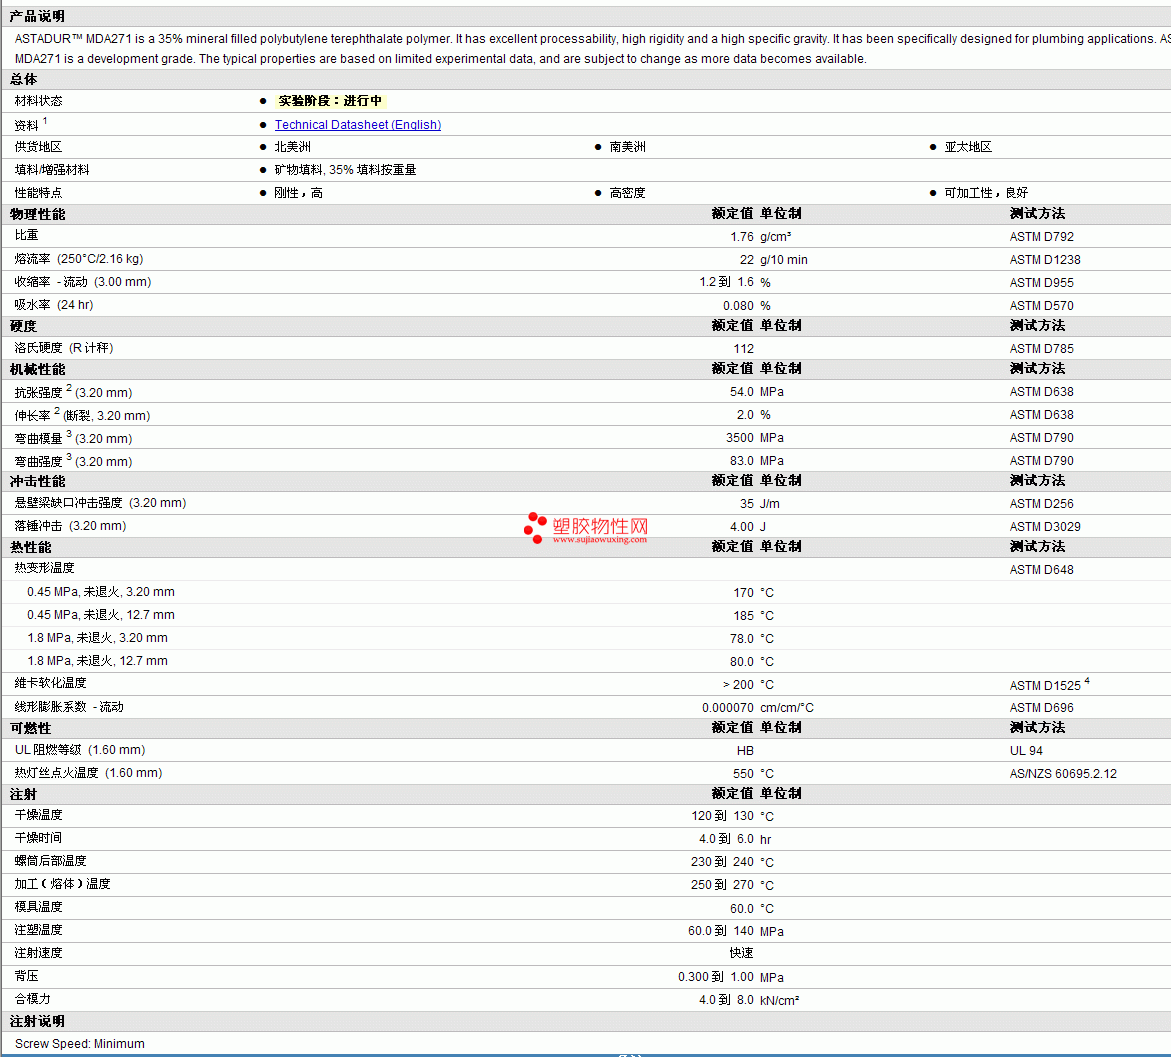Select the '实验阶段：进行中' material status text
This screenshot has width=1171, height=1057.
pos(330,101)
